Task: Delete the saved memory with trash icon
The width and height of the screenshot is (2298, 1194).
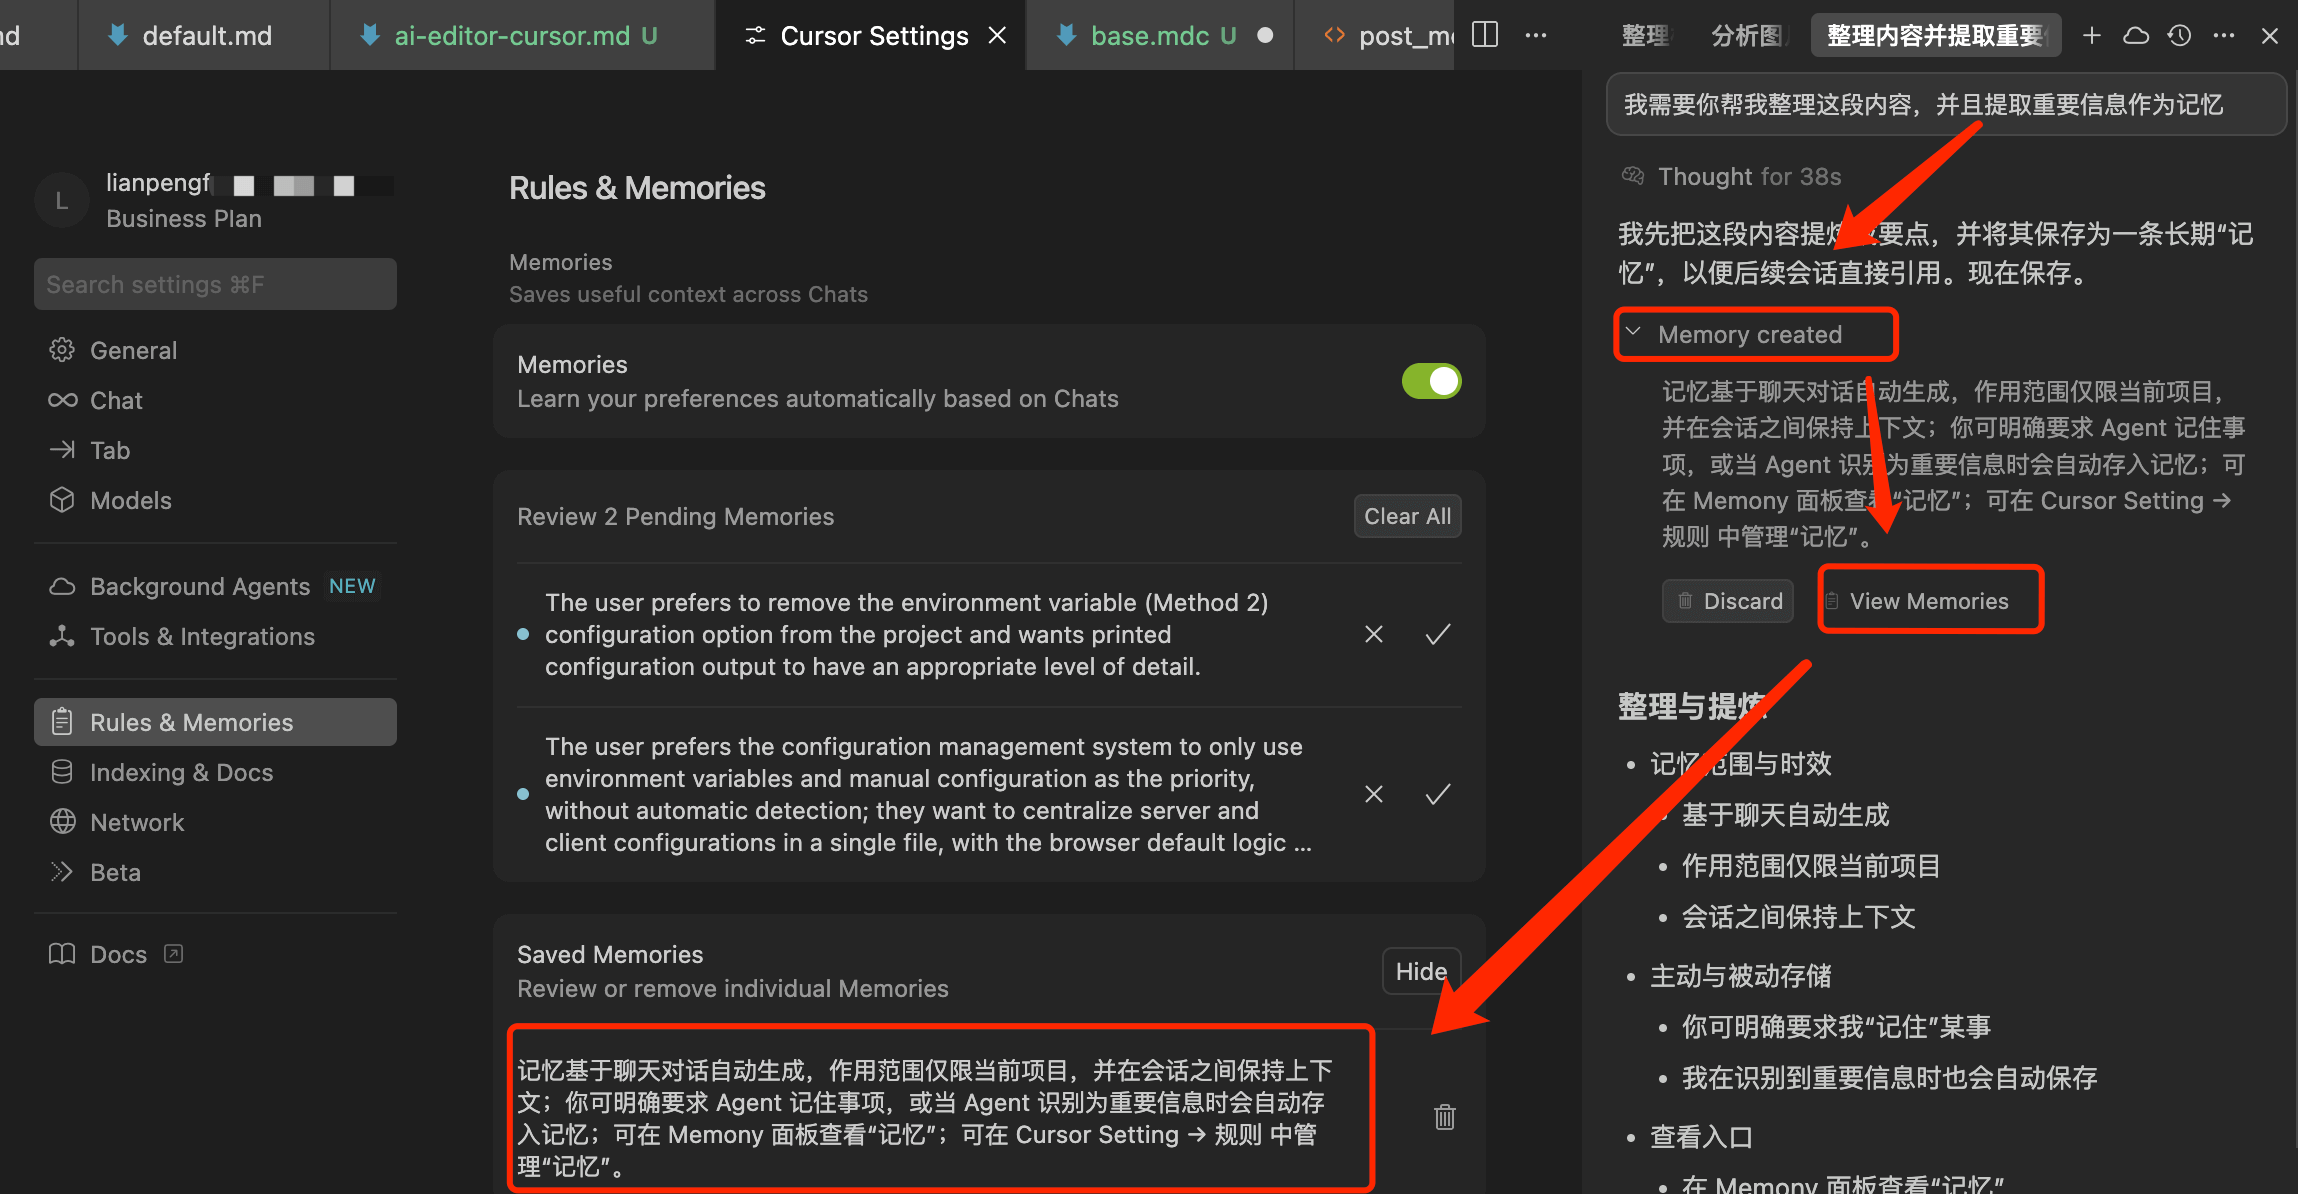Action: click(1445, 1117)
